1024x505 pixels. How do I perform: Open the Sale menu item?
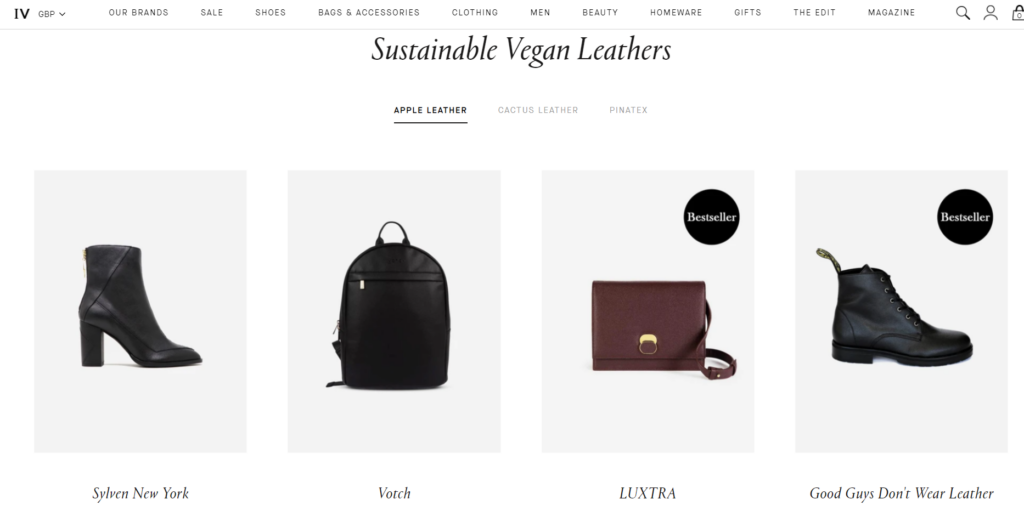pyautogui.click(x=212, y=12)
